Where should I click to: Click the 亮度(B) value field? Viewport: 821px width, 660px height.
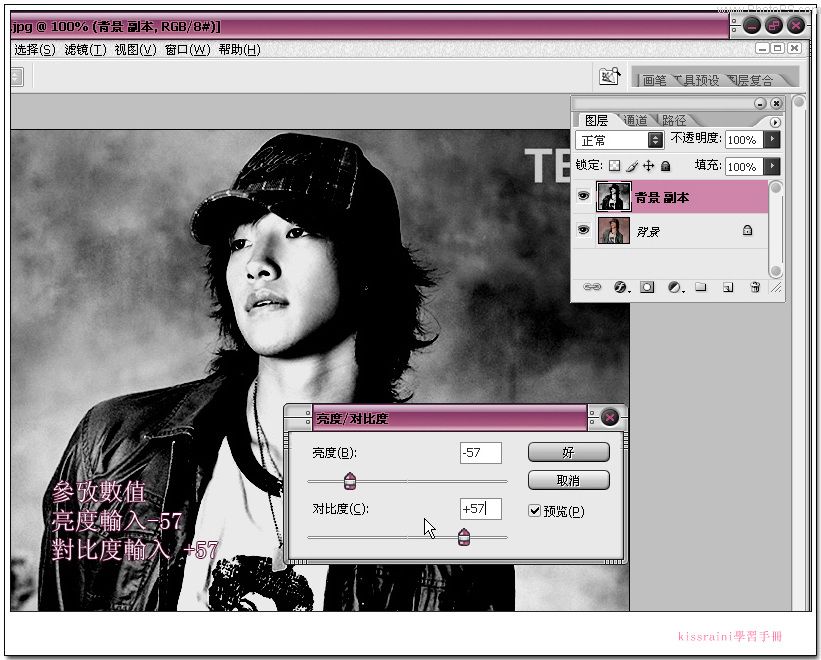pos(481,453)
